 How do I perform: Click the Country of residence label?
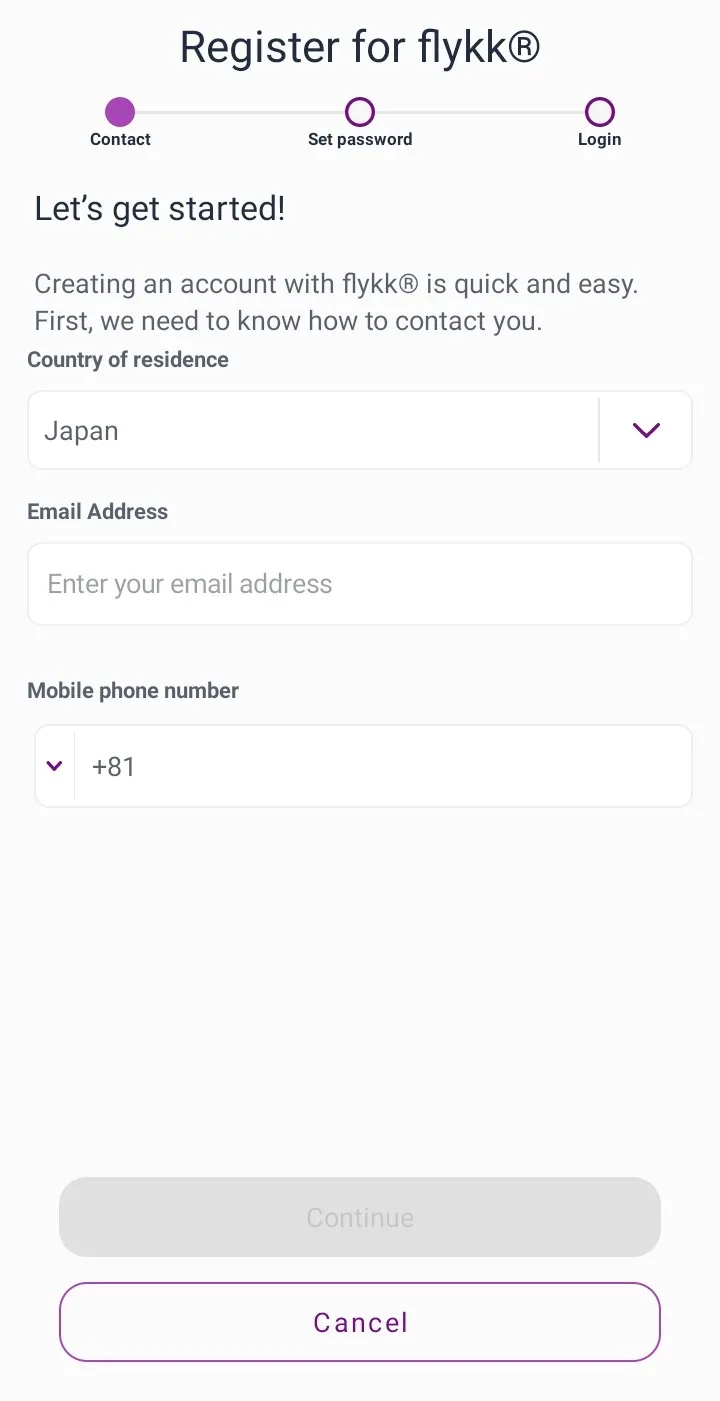click(128, 360)
